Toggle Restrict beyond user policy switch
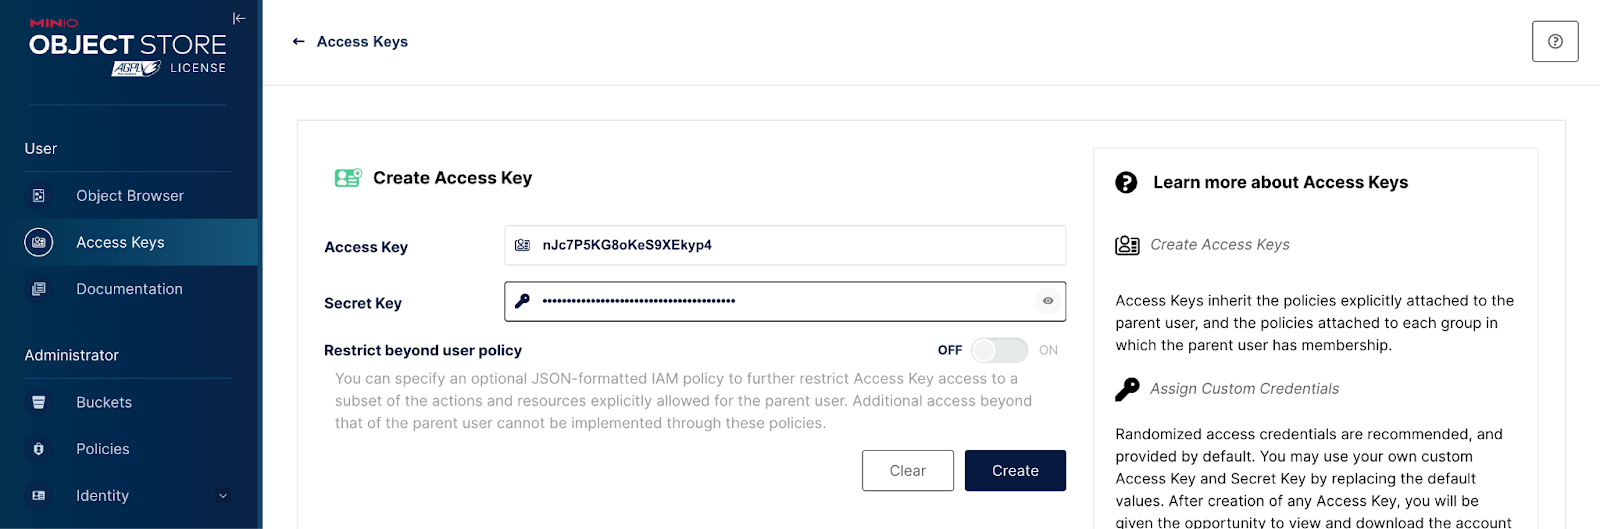 (999, 350)
